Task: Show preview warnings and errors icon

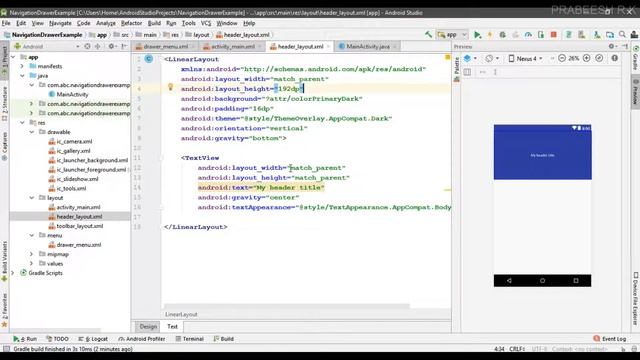Action: [x=615, y=58]
